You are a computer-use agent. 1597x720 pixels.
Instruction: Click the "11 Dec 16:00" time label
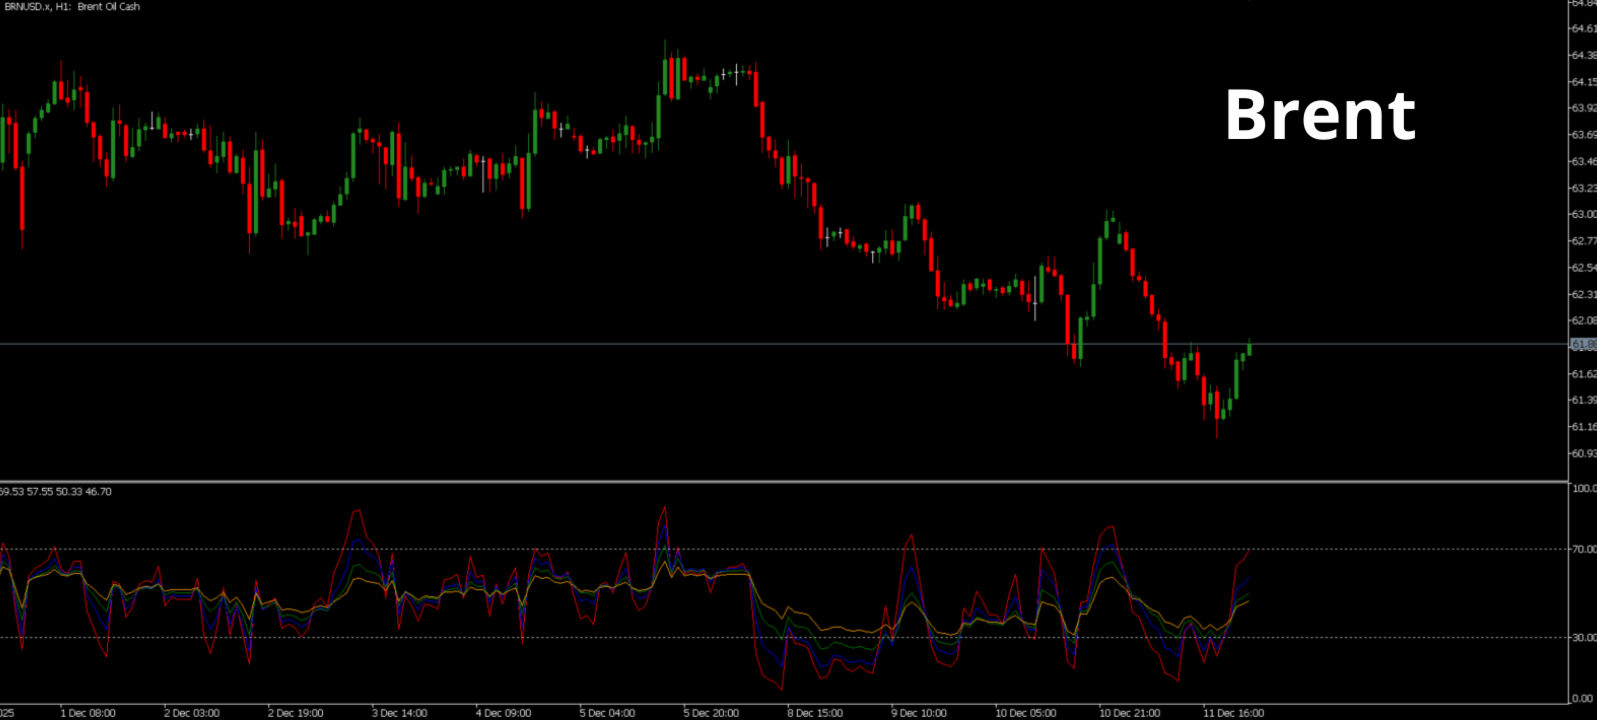point(1233,713)
